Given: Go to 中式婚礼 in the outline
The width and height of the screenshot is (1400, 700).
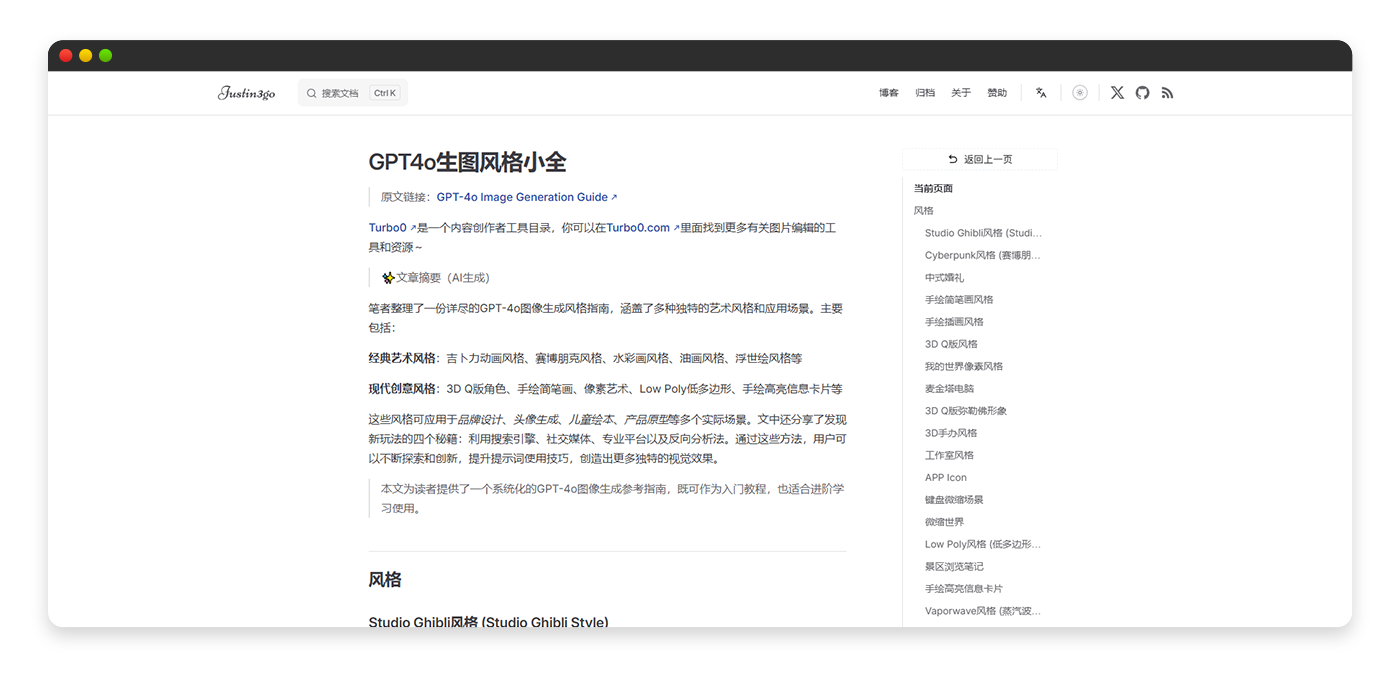Looking at the screenshot, I should pos(945,278).
